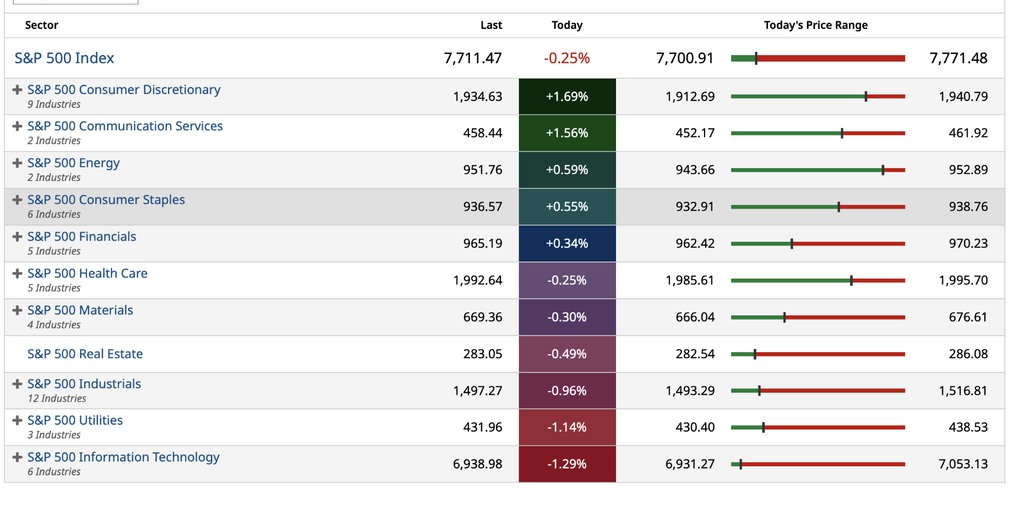The height and width of the screenshot is (507, 1024).
Task: Sort by the Last column header
Action: coord(491,25)
